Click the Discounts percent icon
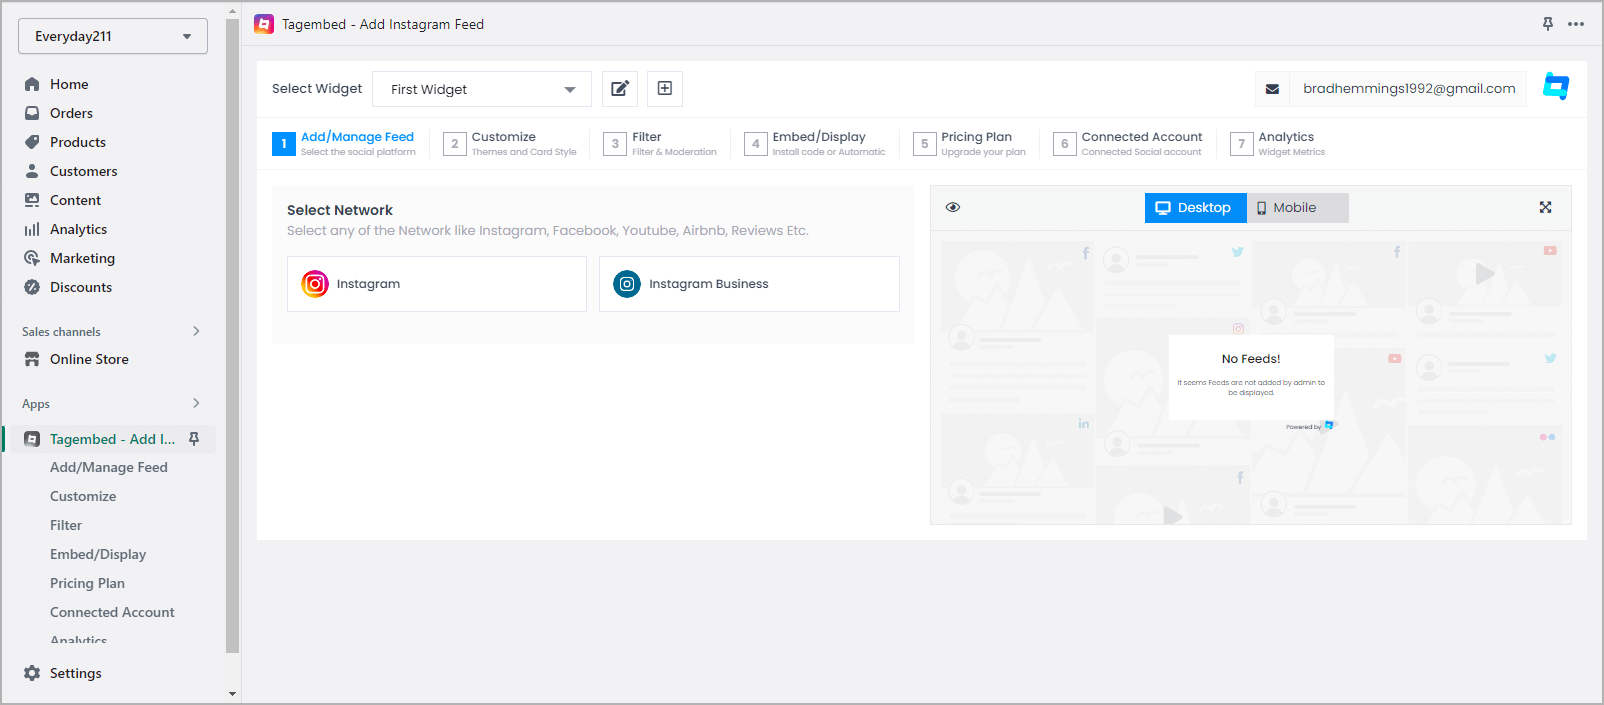1604x705 pixels. (x=32, y=287)
